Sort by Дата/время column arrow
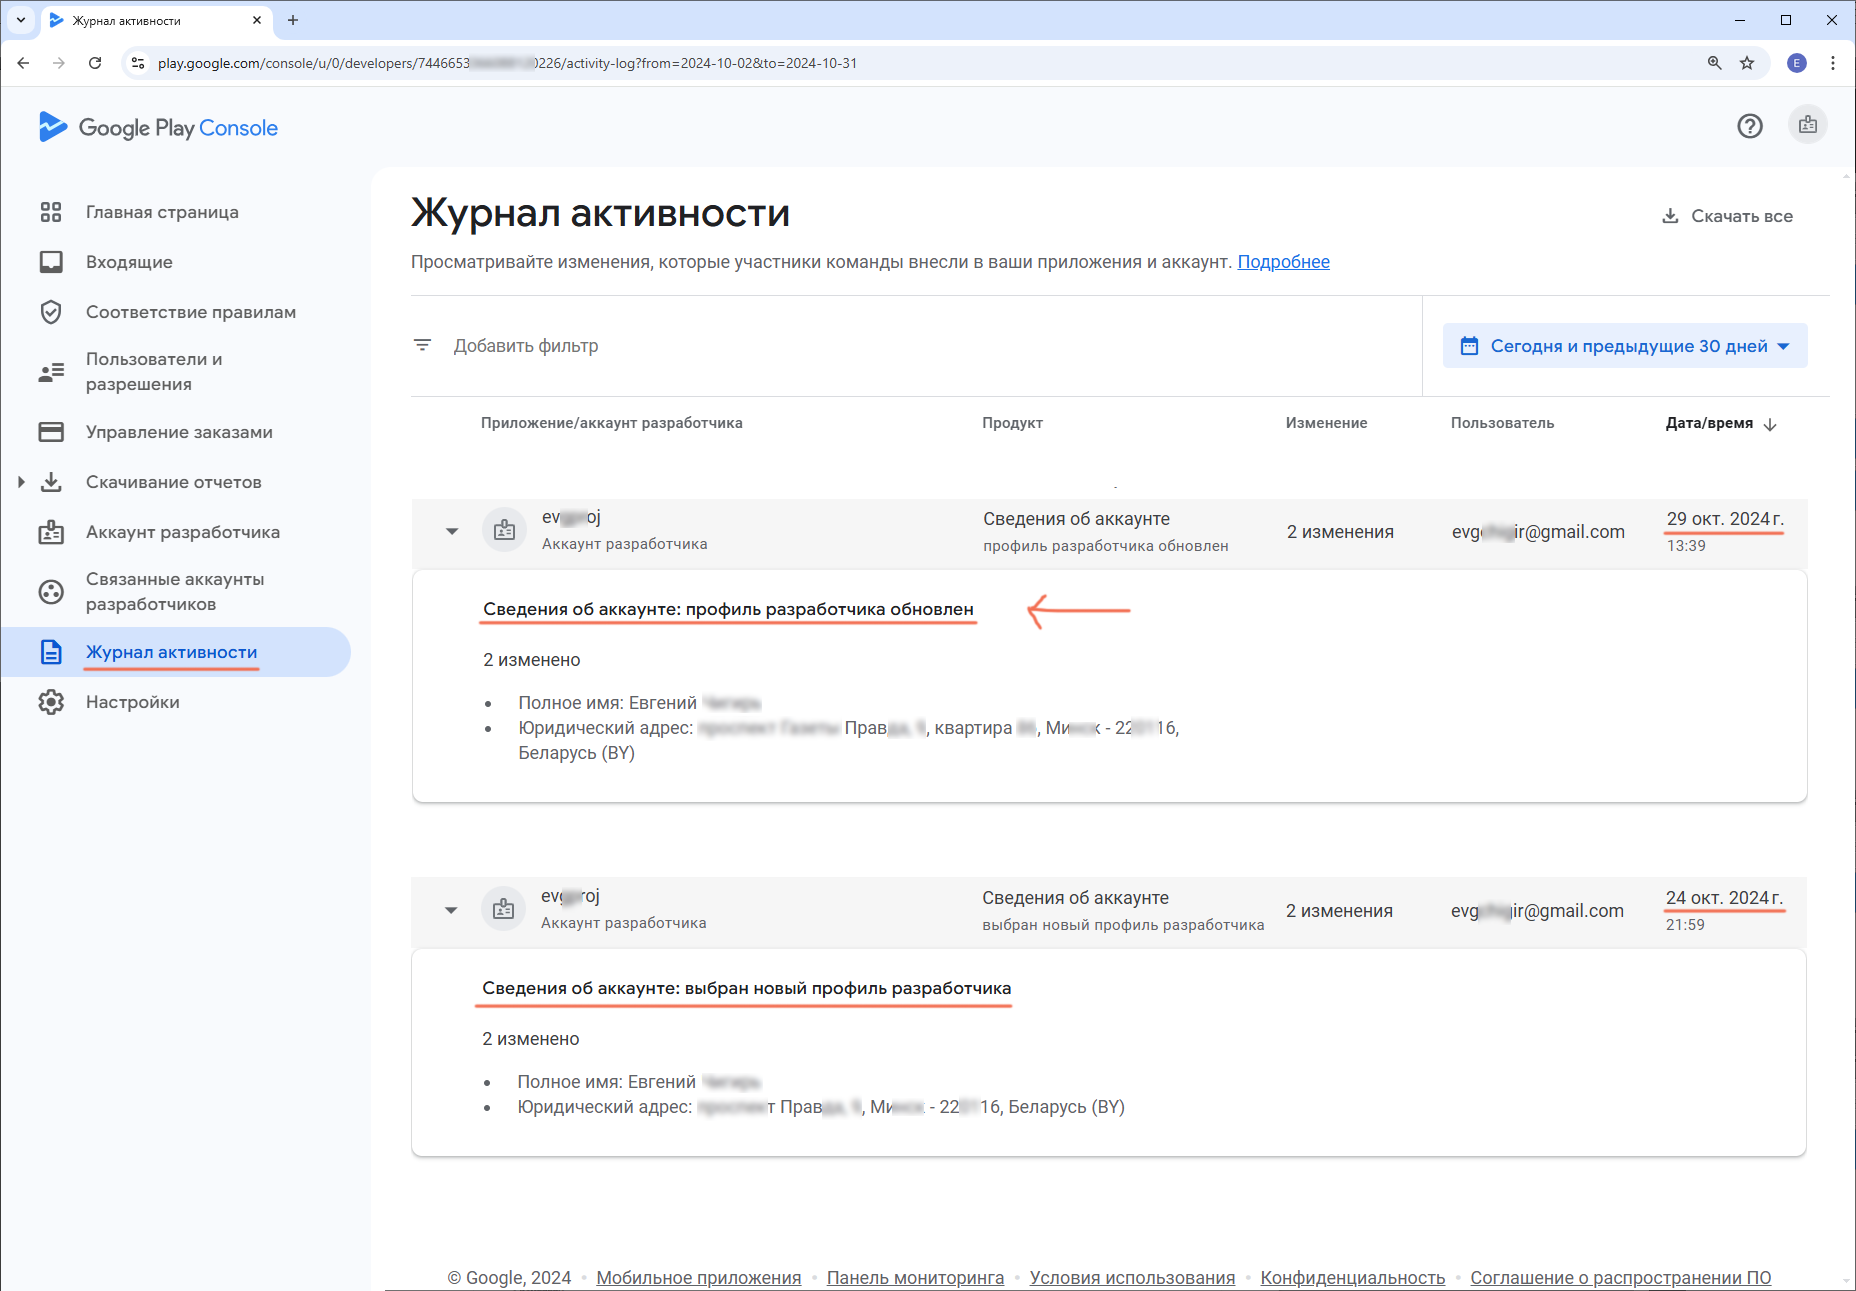1856x1291 pixels. (1770, 424)
